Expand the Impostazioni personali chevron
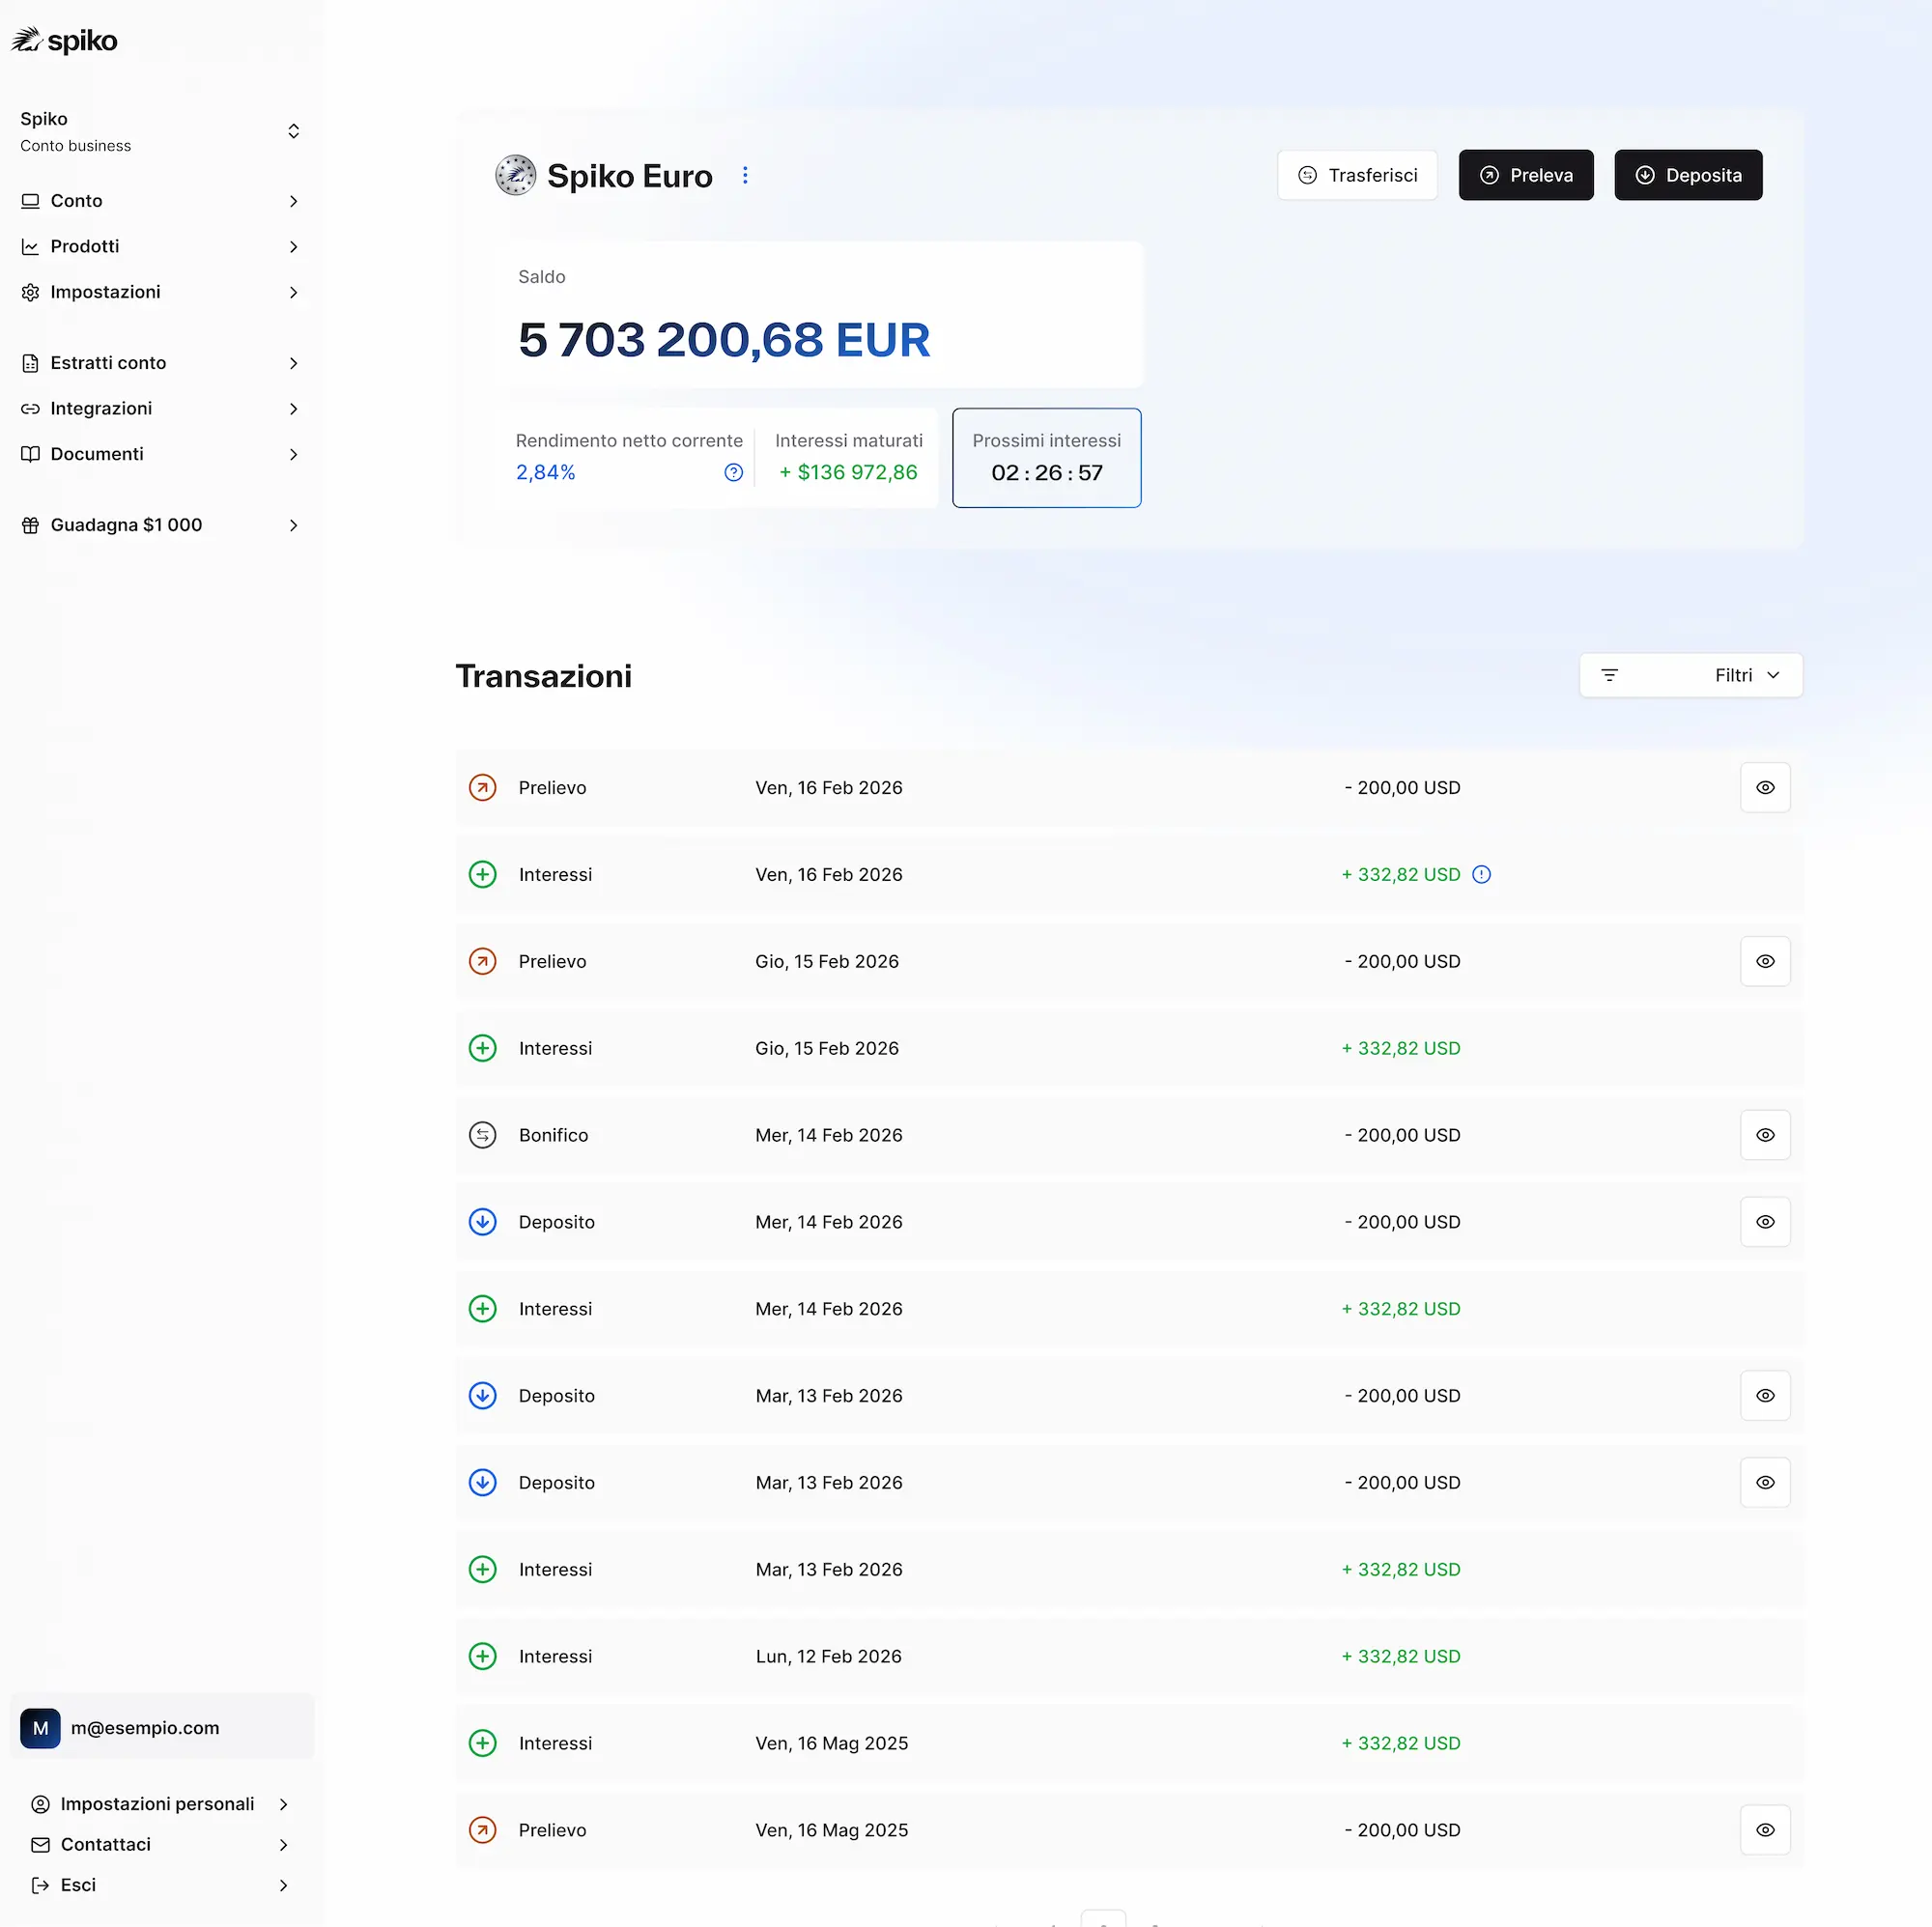 pos(283,1803)
